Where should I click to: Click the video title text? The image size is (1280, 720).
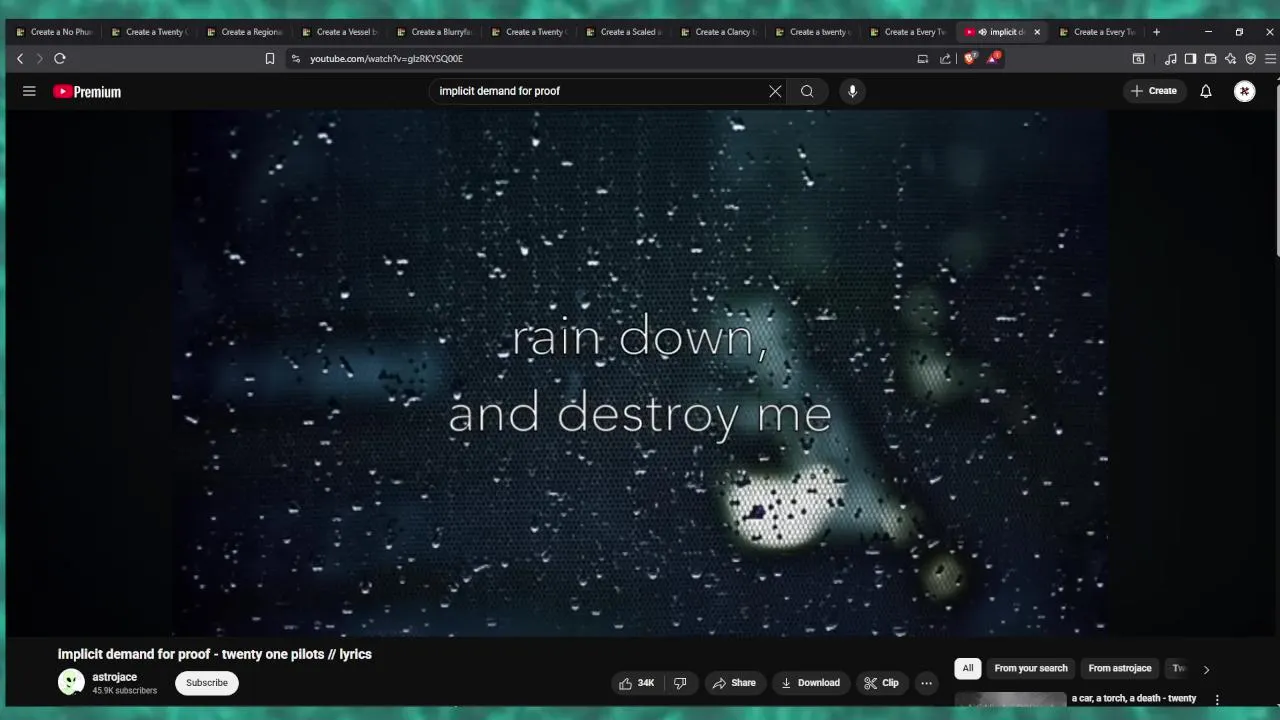[215, 654]
